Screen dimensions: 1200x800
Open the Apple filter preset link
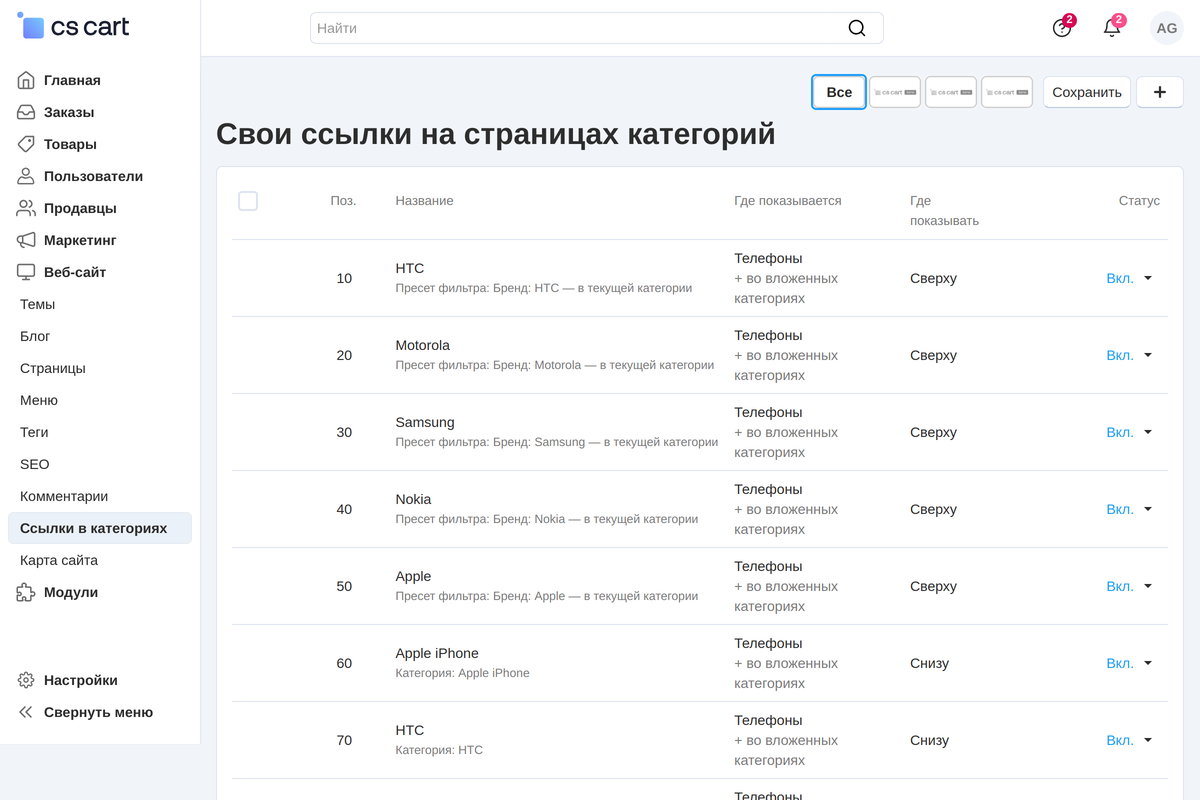pos(413,576)
